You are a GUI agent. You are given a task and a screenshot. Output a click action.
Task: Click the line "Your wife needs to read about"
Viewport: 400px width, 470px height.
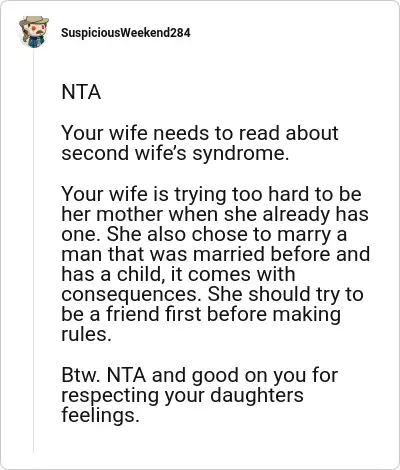coord(200,133)
